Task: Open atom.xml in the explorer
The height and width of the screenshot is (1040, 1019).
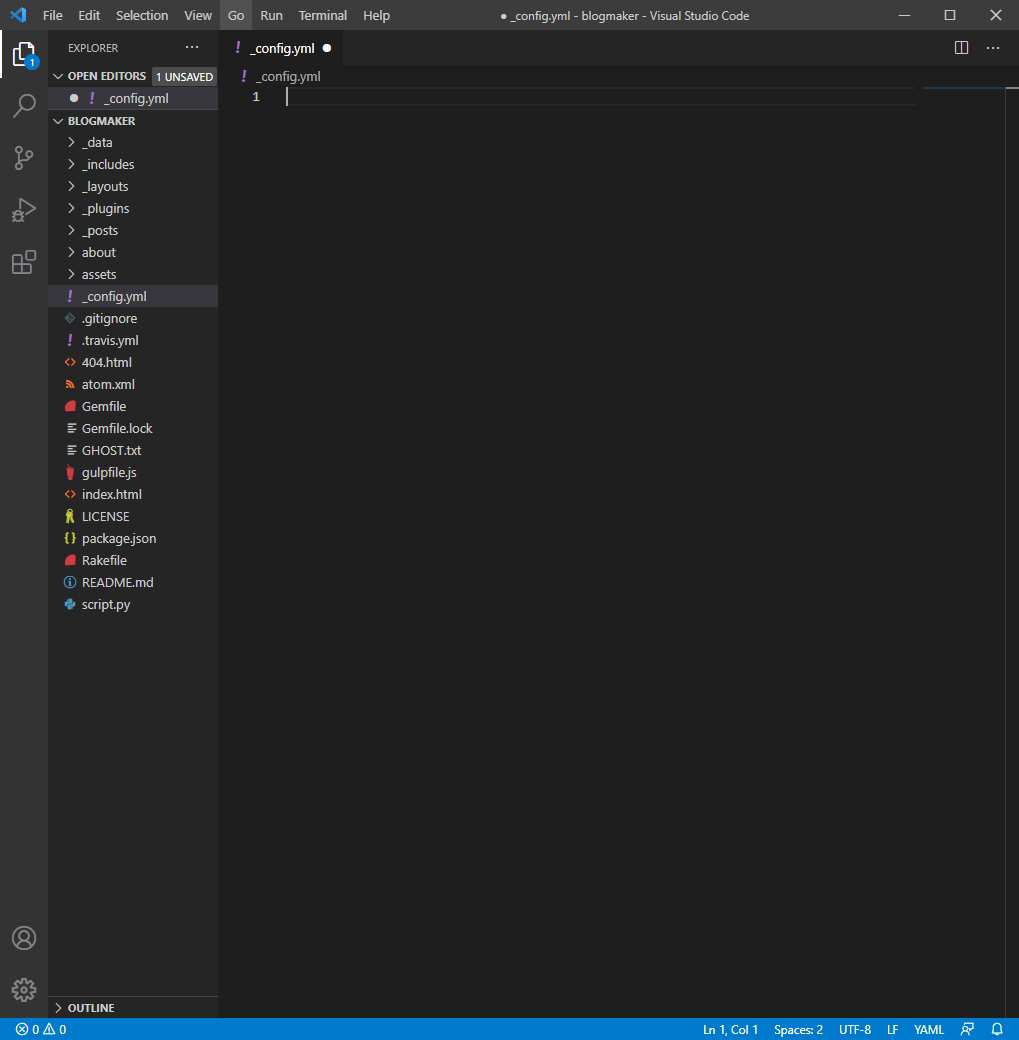Action: (133, 384)
